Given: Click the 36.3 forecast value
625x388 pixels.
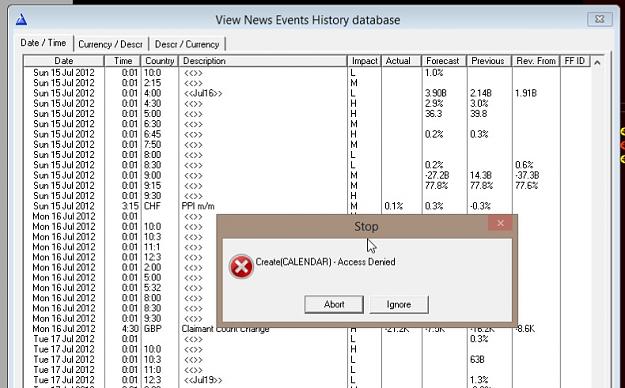Looking at the screenshot, I should [433, 114].
